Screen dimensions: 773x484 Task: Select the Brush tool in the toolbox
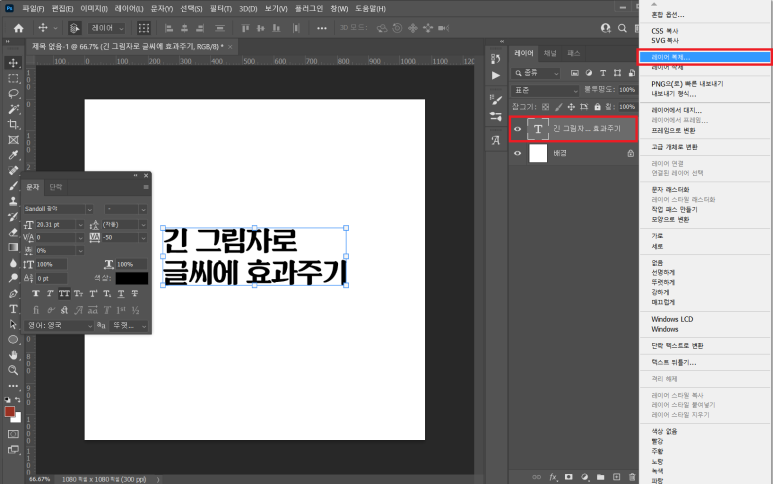[13, 186]
